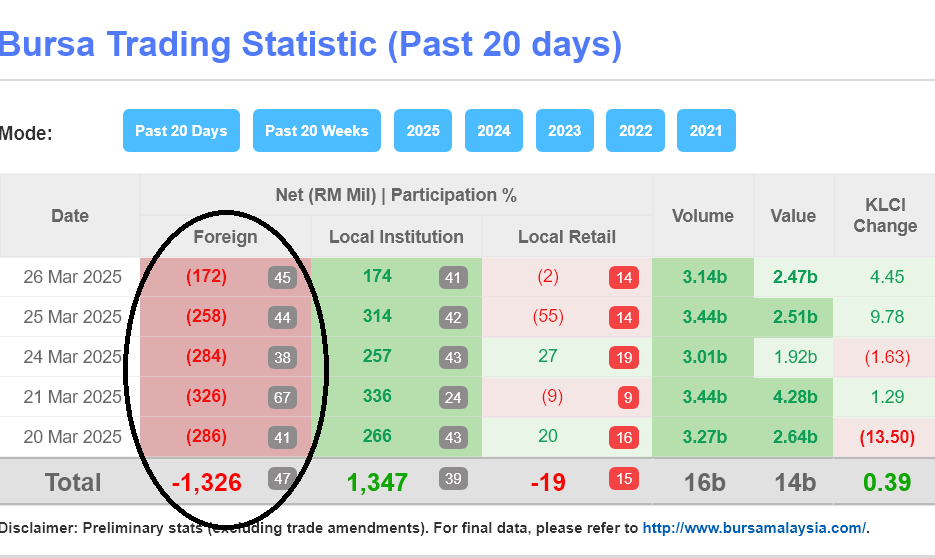Click foreign net value (286)
935x558 pixels.
(206, 436)
